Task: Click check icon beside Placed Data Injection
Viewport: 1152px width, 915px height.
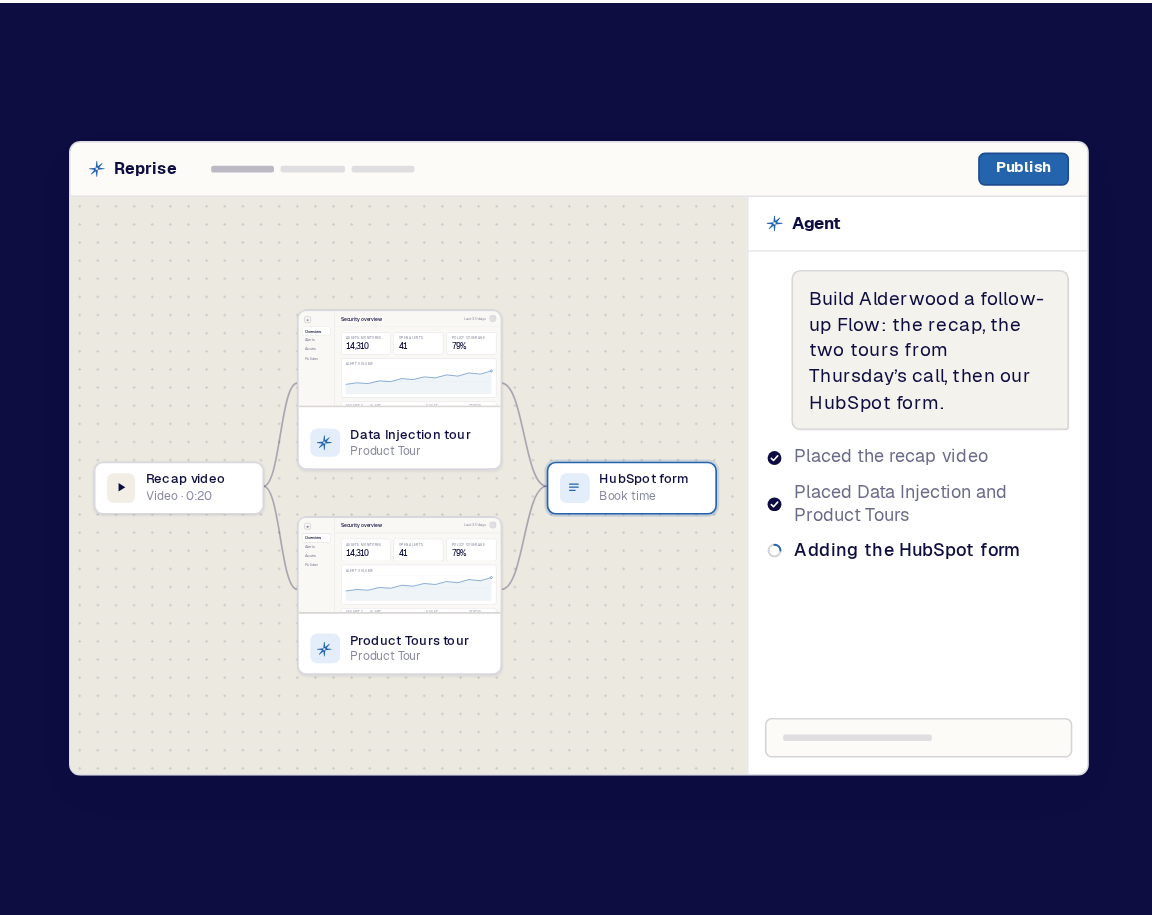Action: pos(774,504)
